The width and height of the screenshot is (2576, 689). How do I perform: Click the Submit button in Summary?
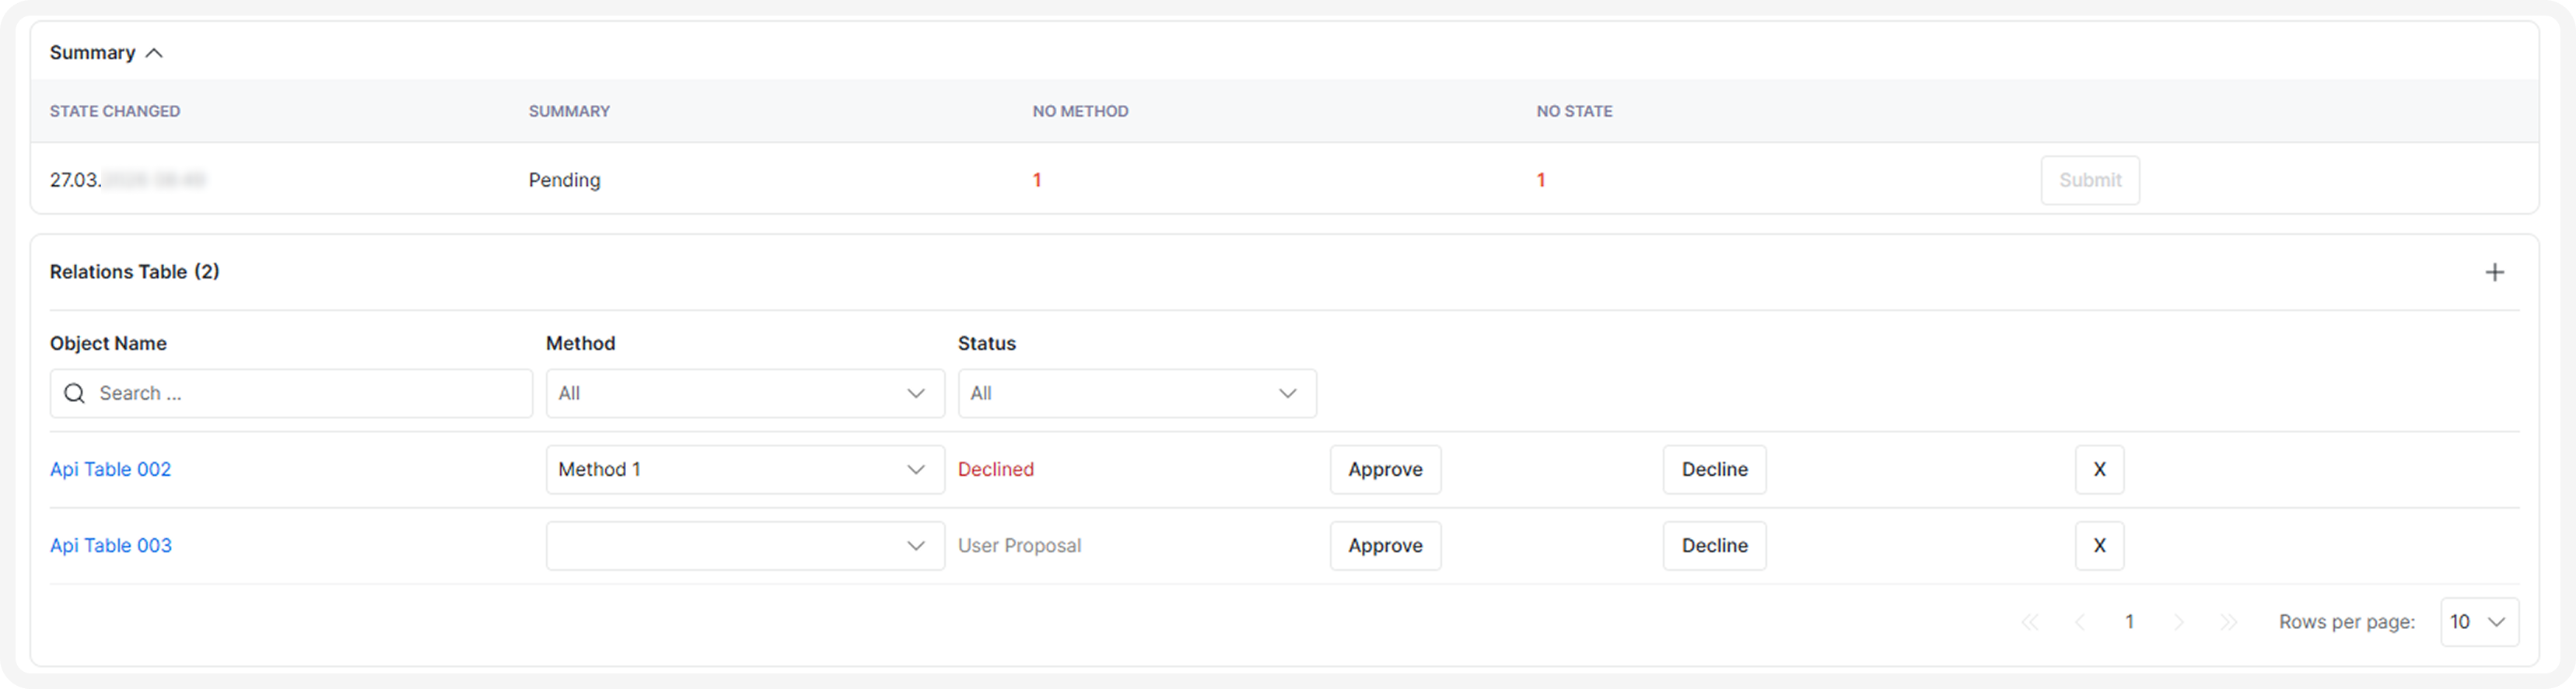(x=2090, y=180)
